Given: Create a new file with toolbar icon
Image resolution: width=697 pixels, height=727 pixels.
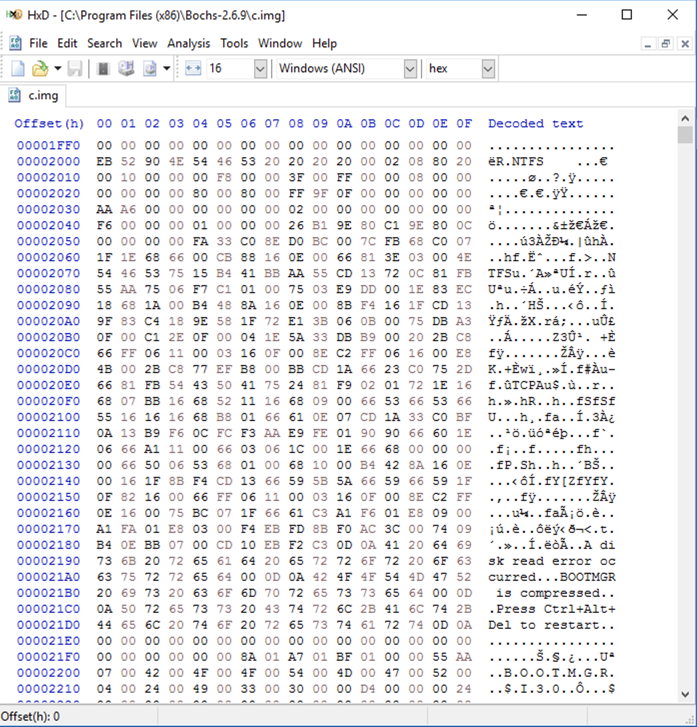Looking at the screenshot, I should pos(18,69).
